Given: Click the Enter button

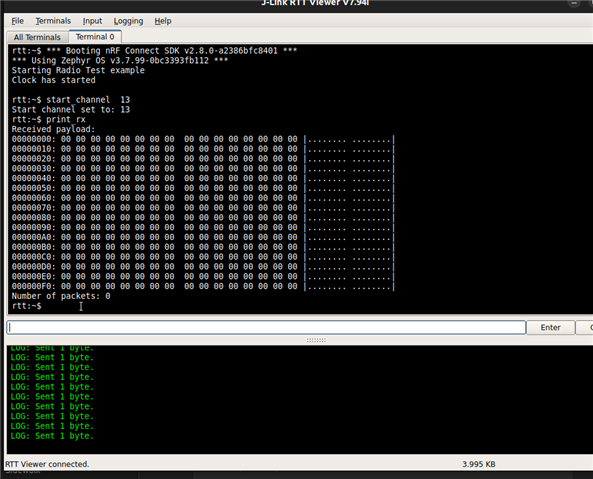Looking at the screenshot, I should tap(550, 327).
